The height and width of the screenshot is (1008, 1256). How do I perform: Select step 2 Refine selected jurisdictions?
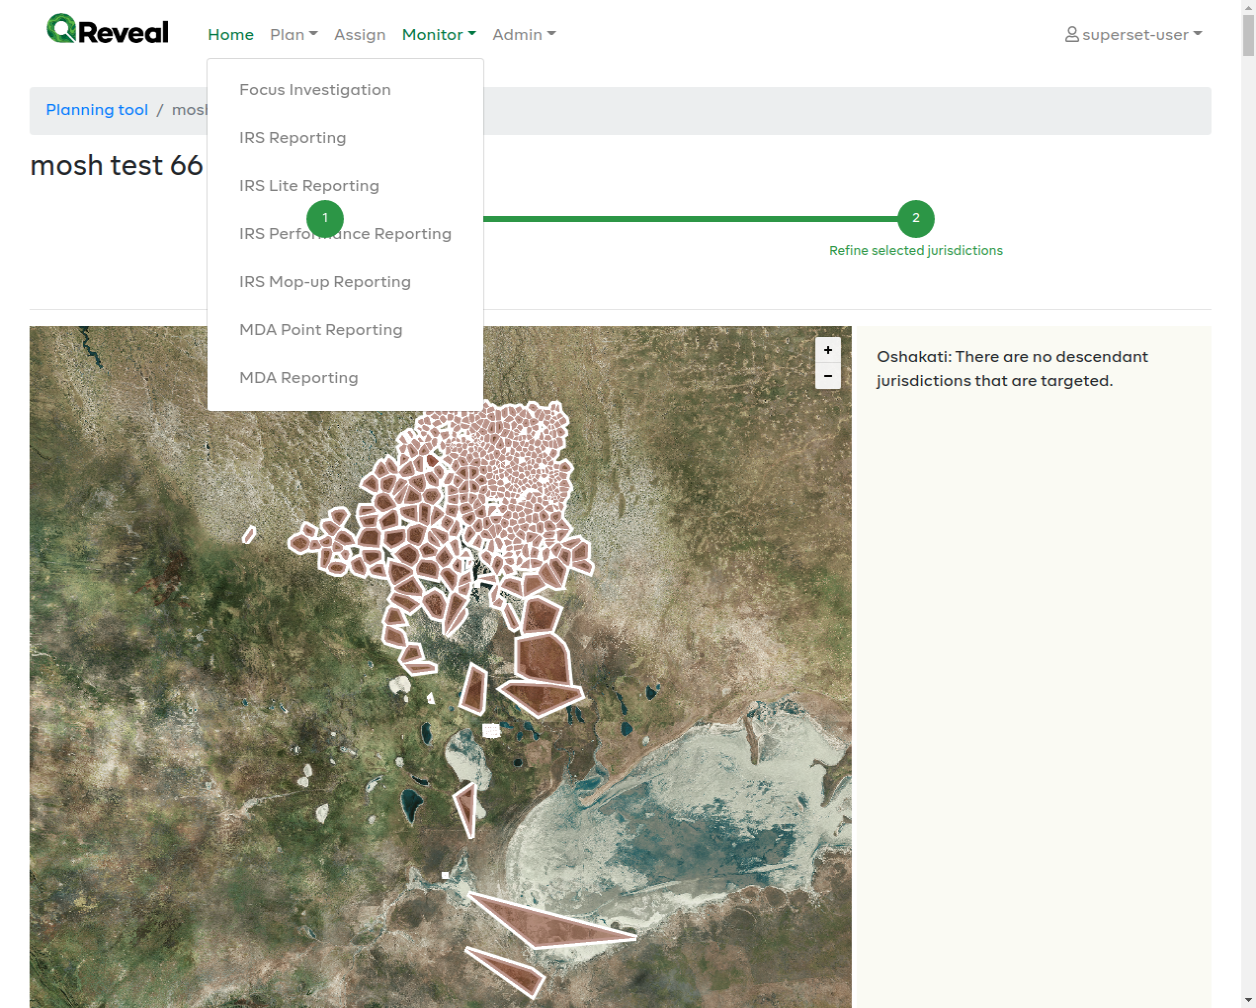tap(915, 218)
